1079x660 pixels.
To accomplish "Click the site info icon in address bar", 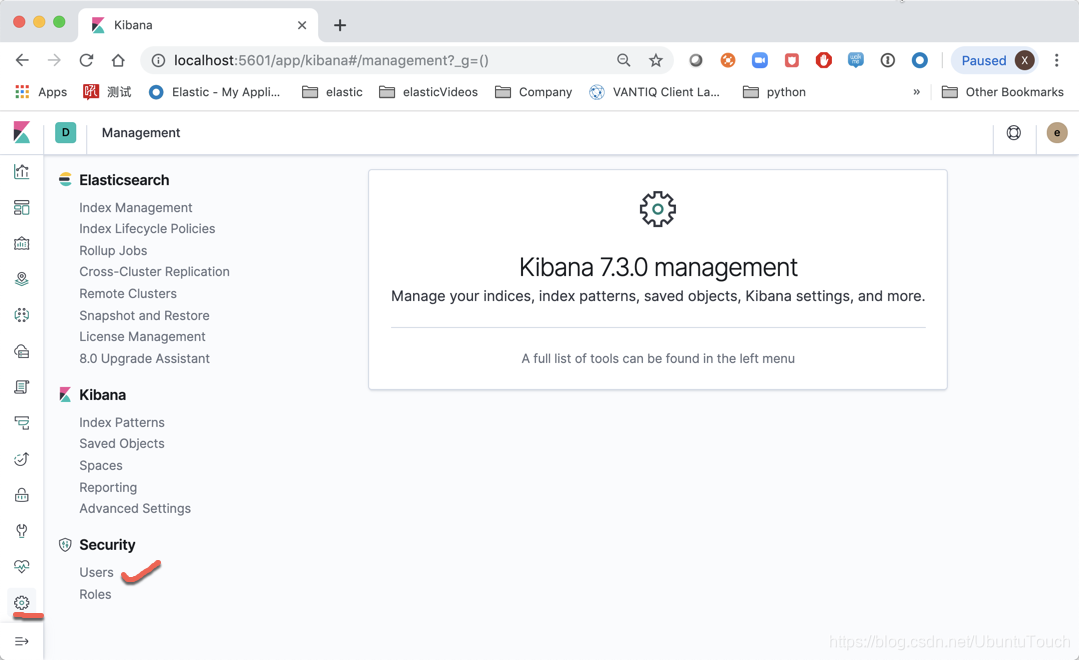I will pos(158,60).
